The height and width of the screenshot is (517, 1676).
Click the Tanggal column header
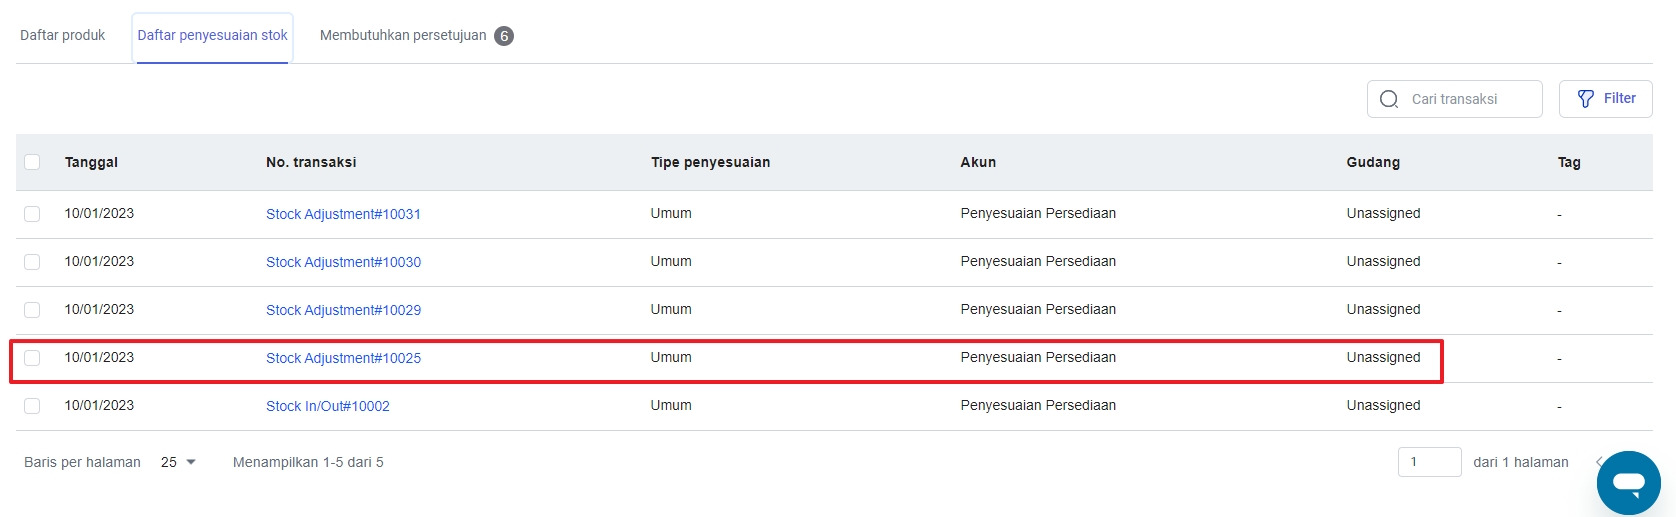tap(91, 162)
